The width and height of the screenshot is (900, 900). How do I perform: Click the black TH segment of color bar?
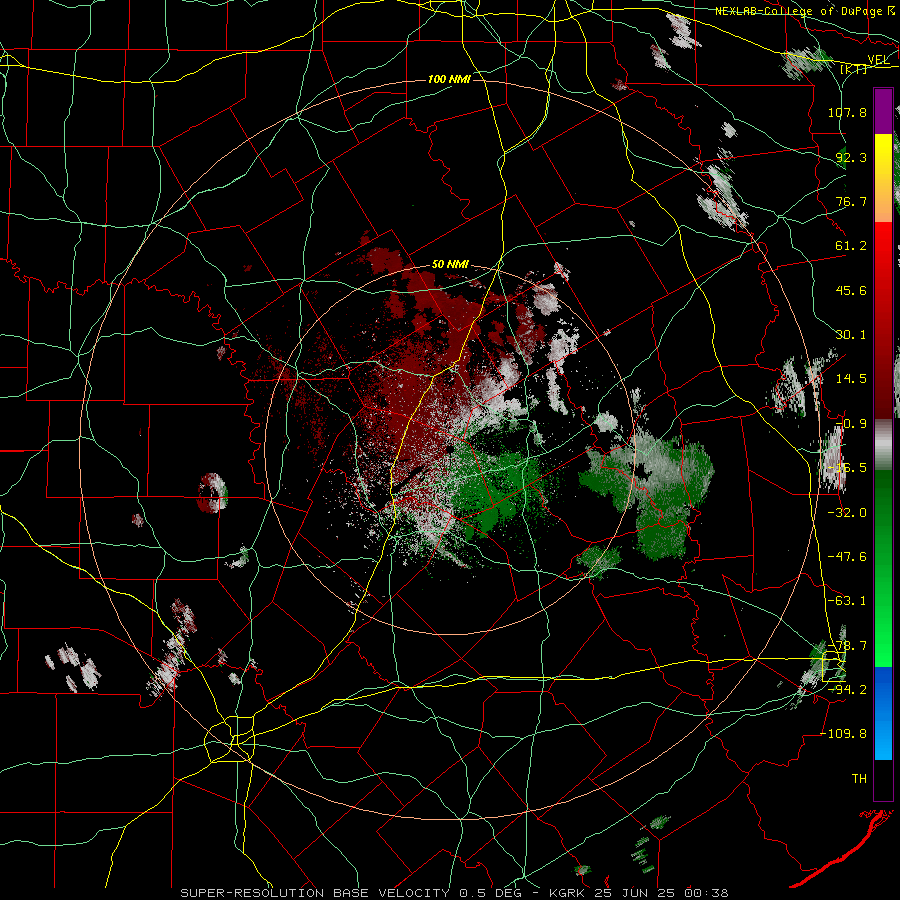[x=883, y=779]
